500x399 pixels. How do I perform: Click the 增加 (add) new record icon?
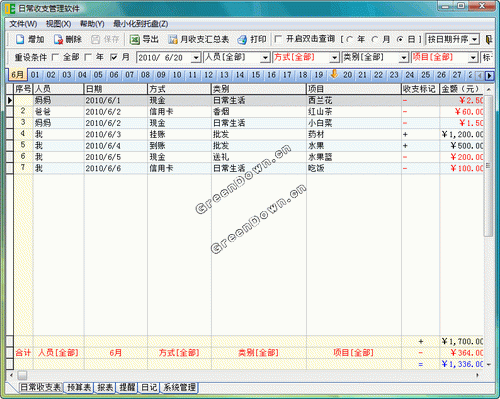pyautogui.click(x=20, y=39)
